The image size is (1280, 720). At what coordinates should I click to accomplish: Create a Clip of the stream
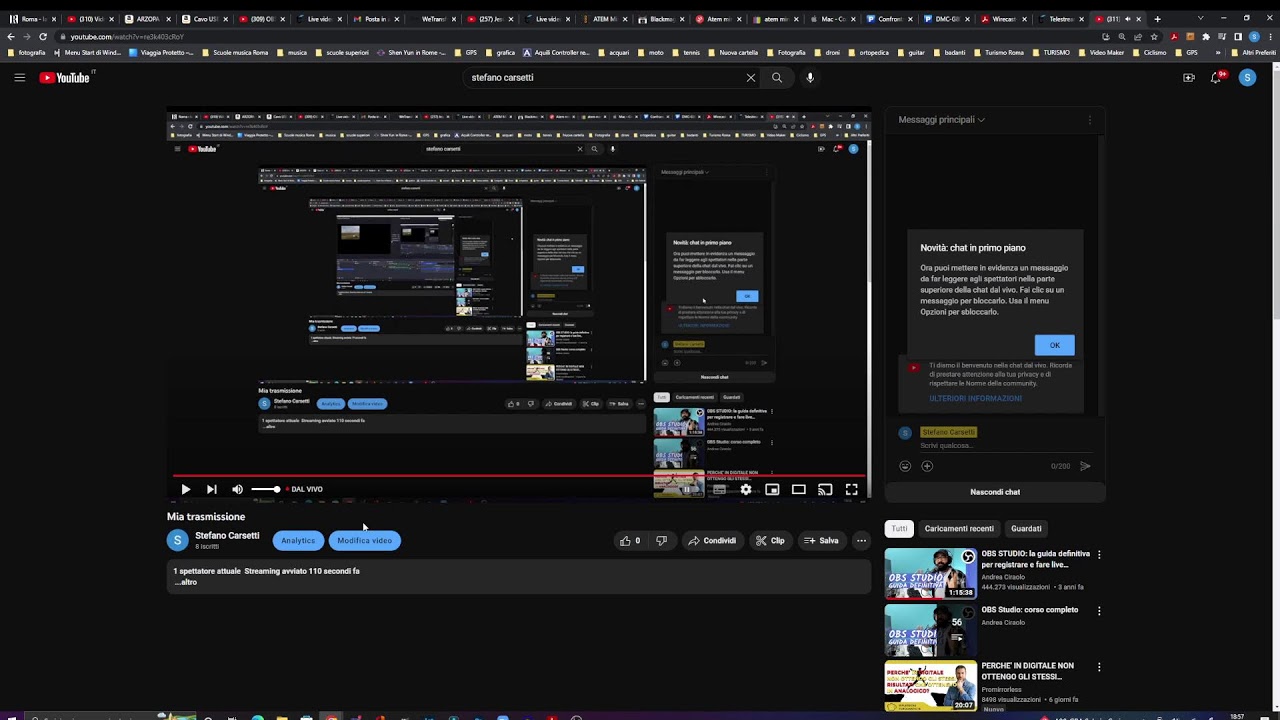point(770,541)
